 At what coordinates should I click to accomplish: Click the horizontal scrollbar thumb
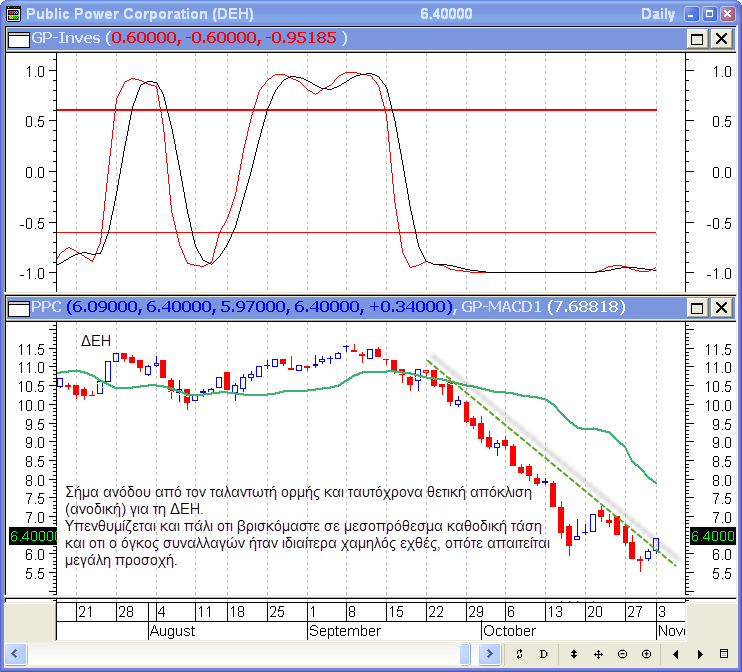tap(465, 653)
